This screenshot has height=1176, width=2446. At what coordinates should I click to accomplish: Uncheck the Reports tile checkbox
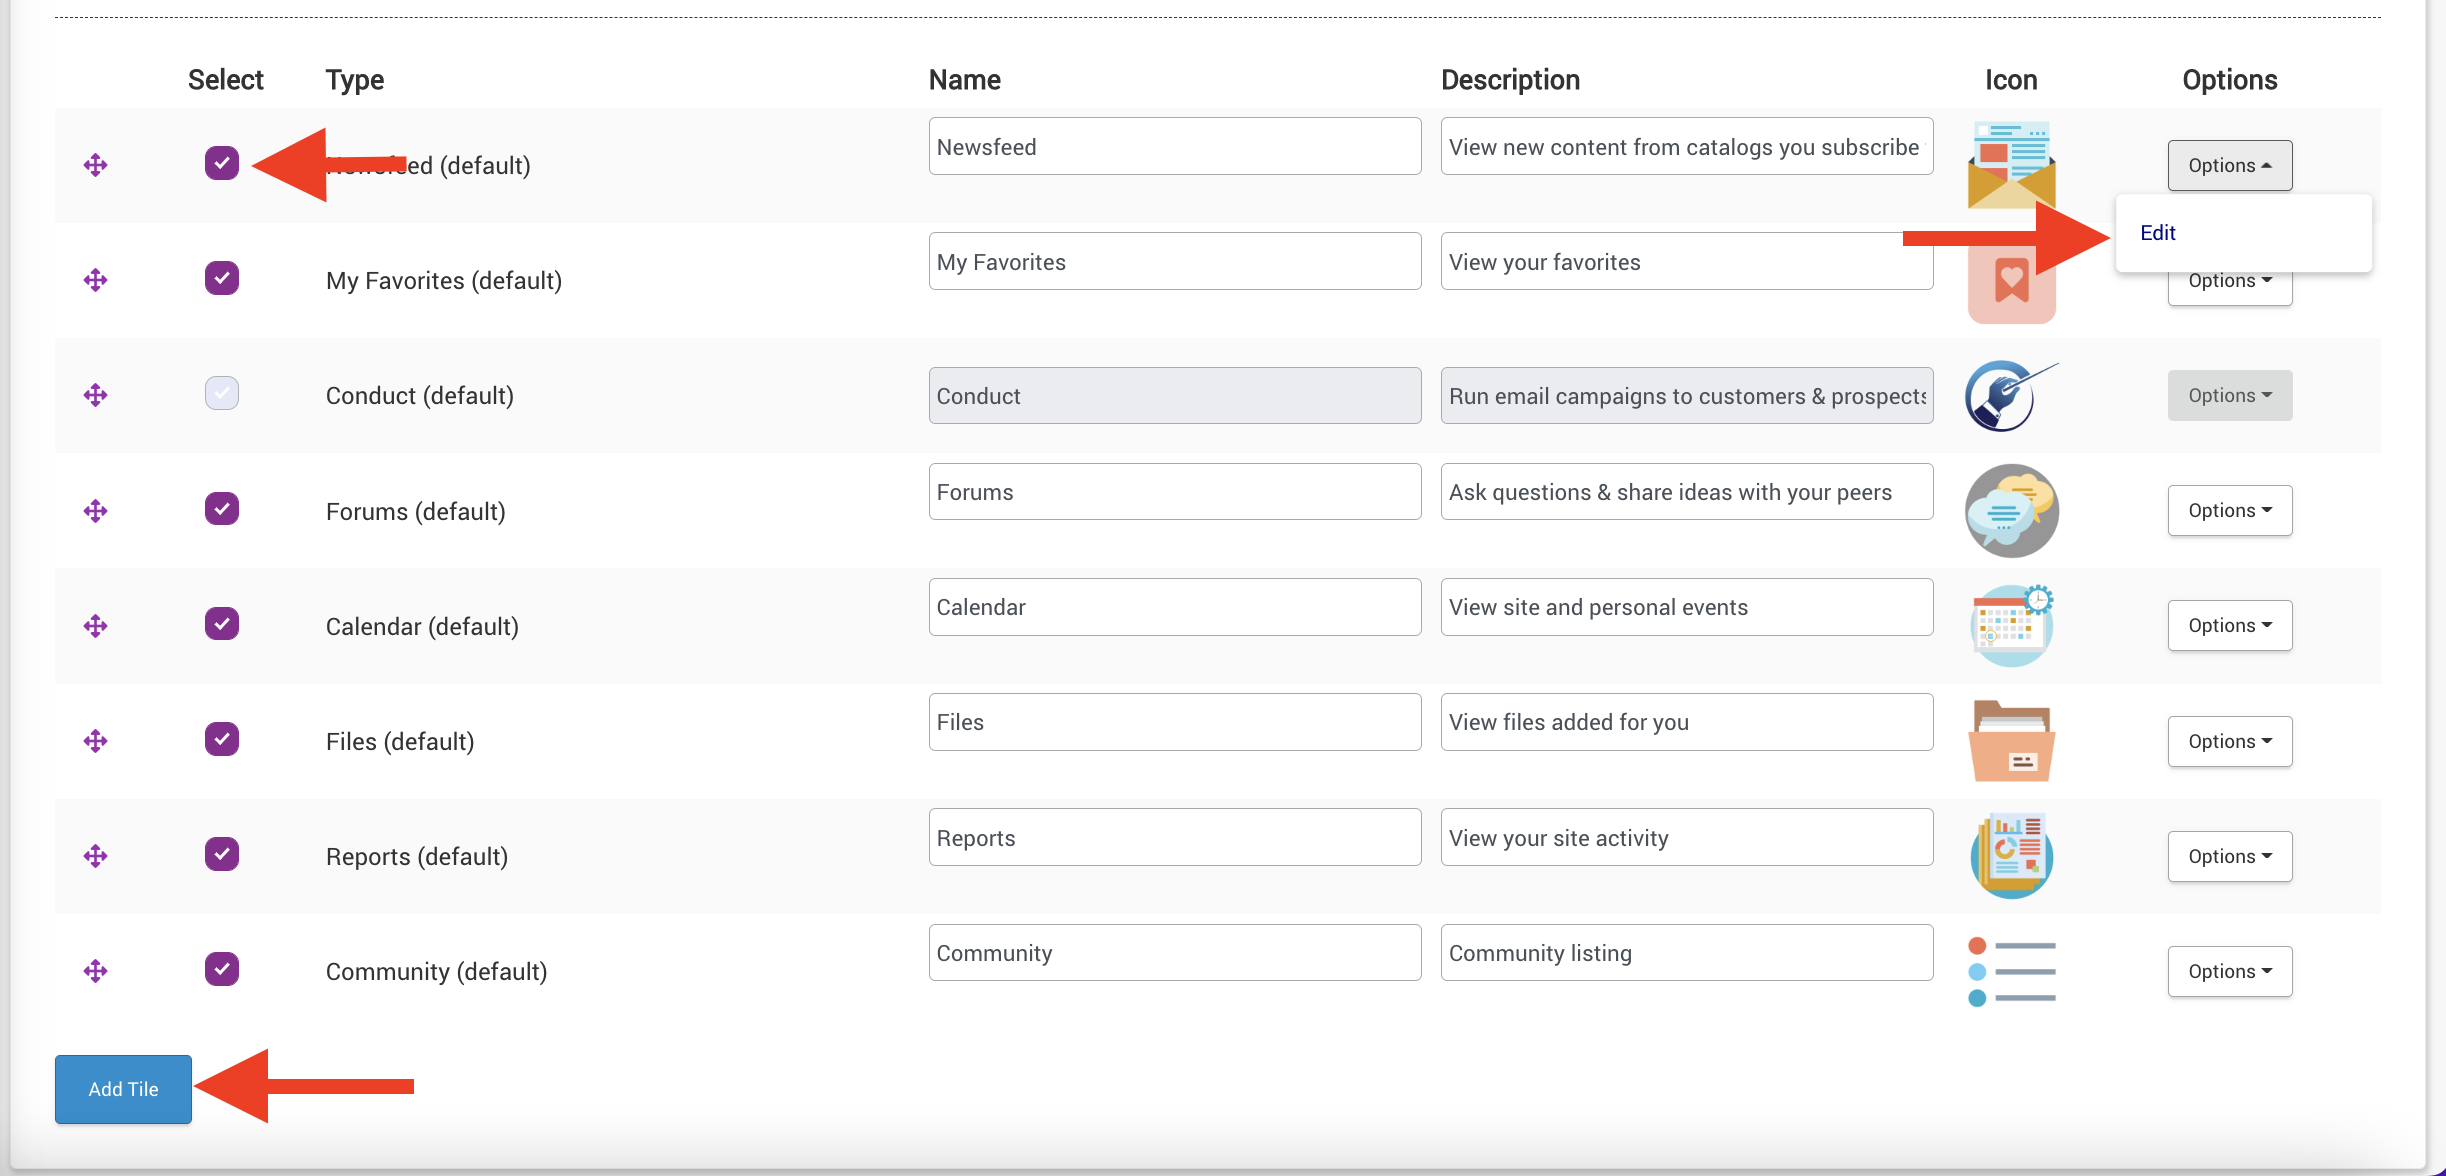[x=222, y=854]
